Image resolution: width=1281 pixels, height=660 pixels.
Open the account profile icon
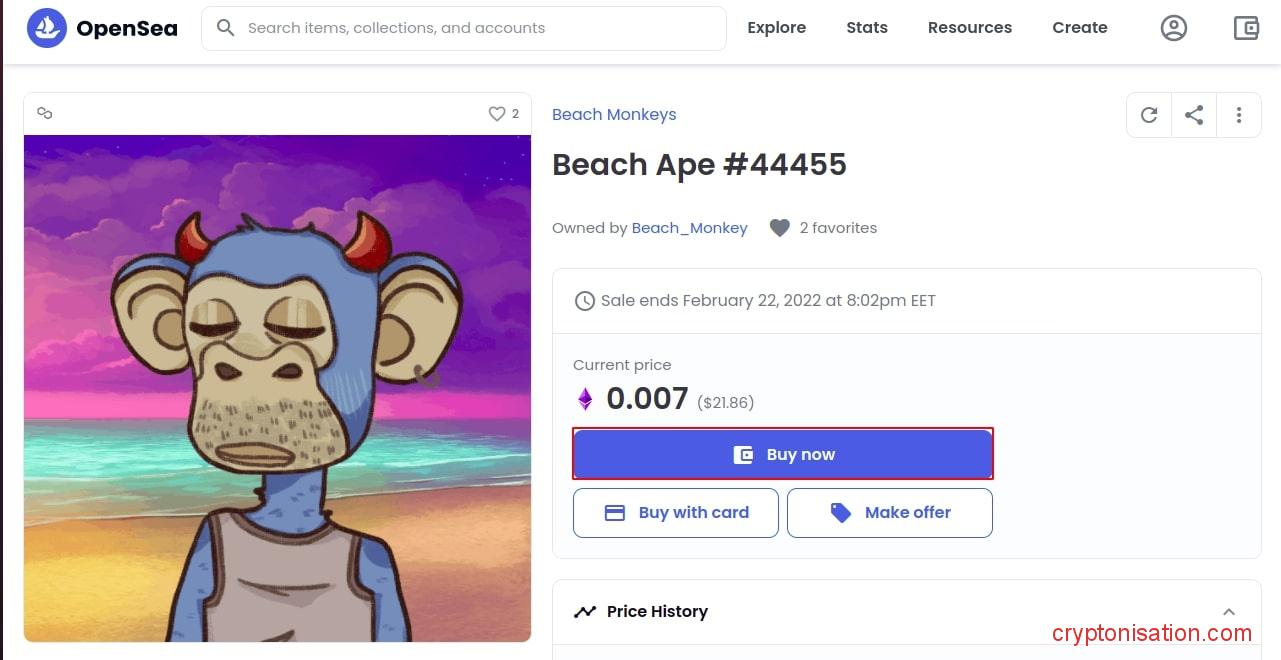point(1174,28)
